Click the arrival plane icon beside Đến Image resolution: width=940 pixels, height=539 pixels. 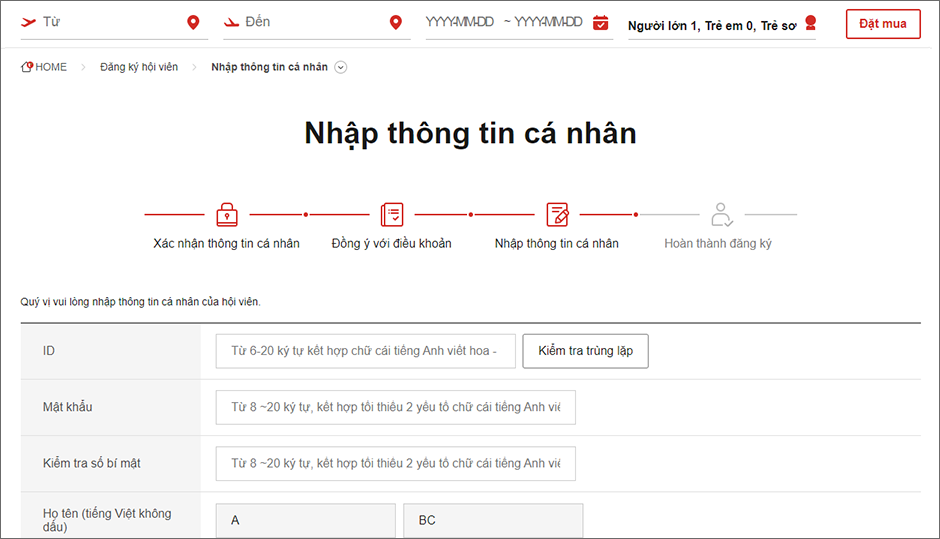(232, 22)
